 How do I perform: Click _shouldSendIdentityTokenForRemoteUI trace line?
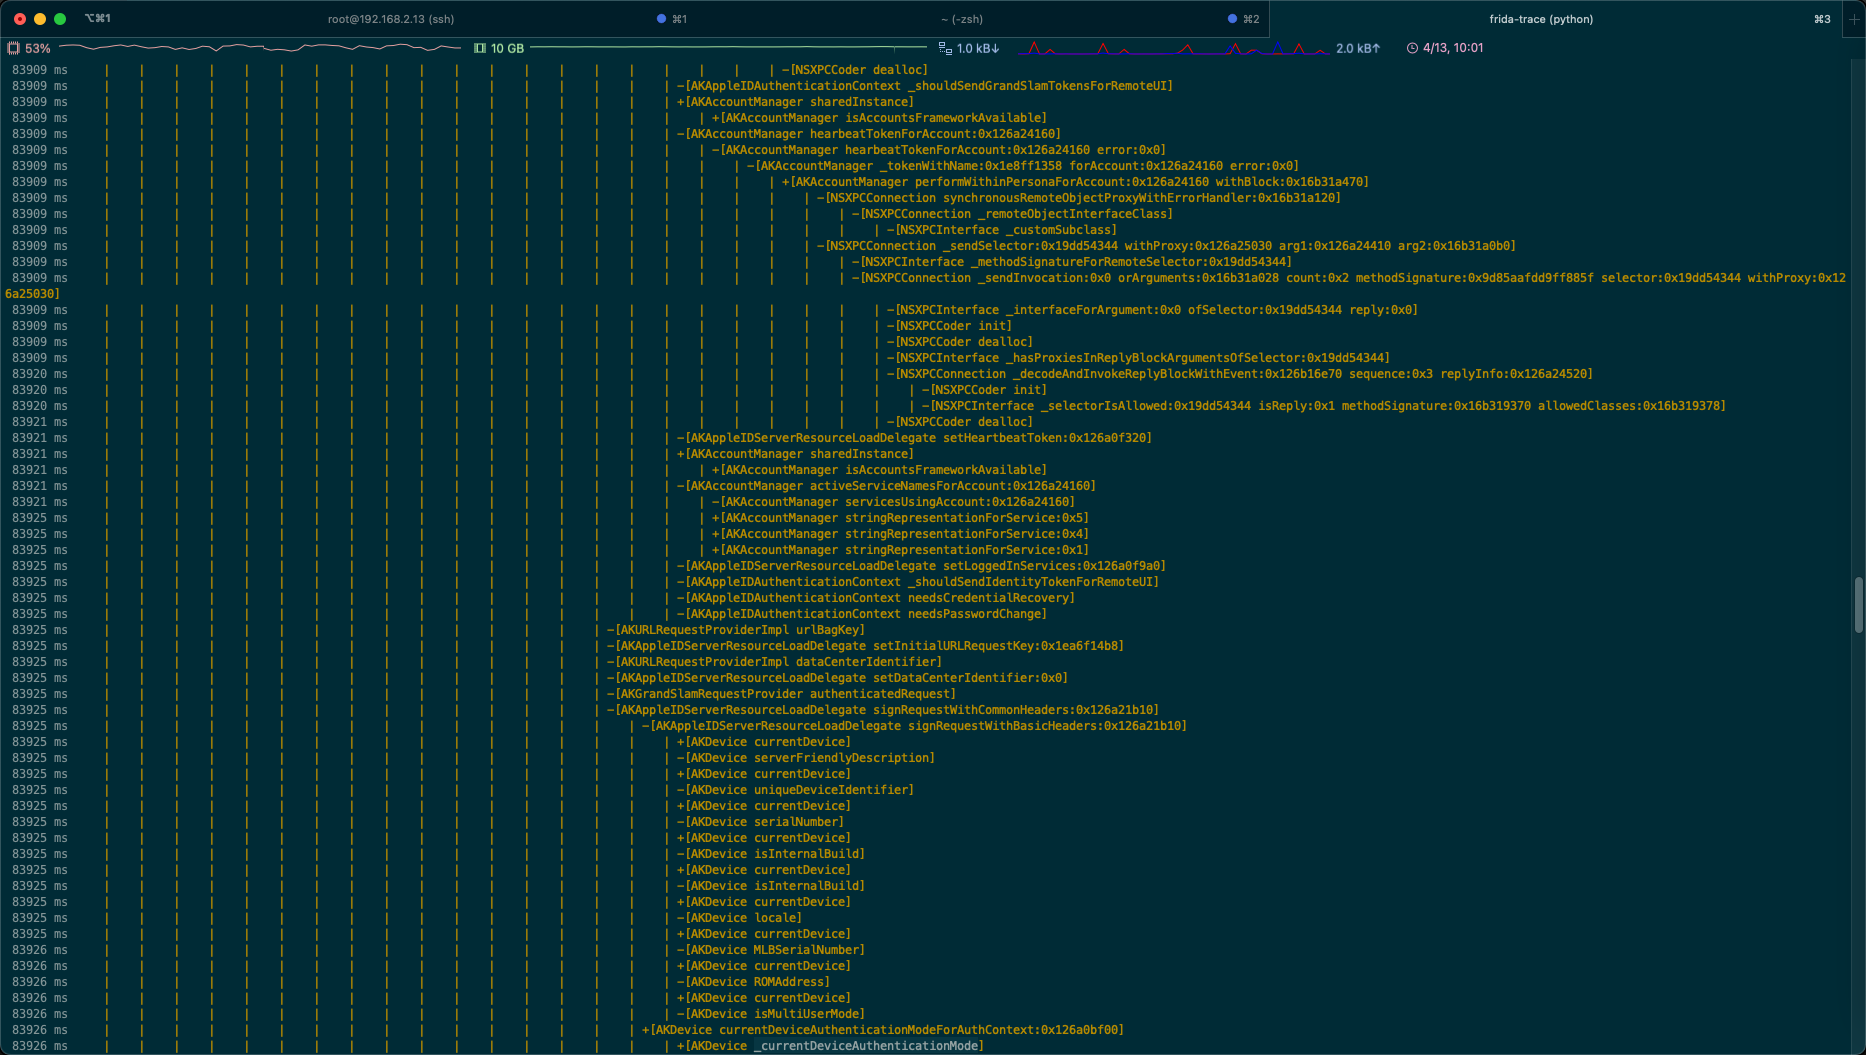pos(917,582)
